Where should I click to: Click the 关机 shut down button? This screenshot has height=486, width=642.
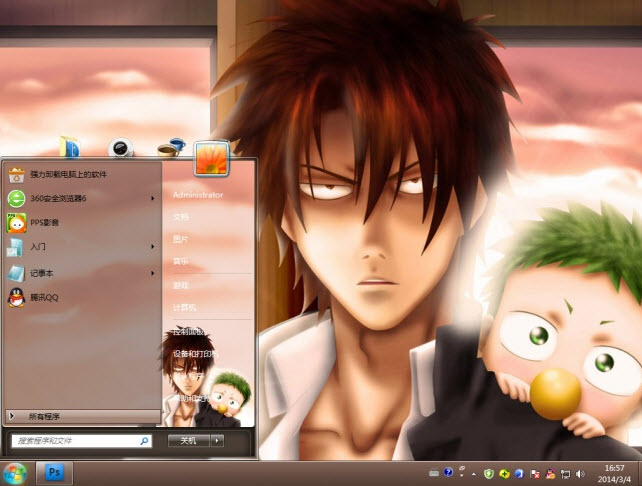189,441
